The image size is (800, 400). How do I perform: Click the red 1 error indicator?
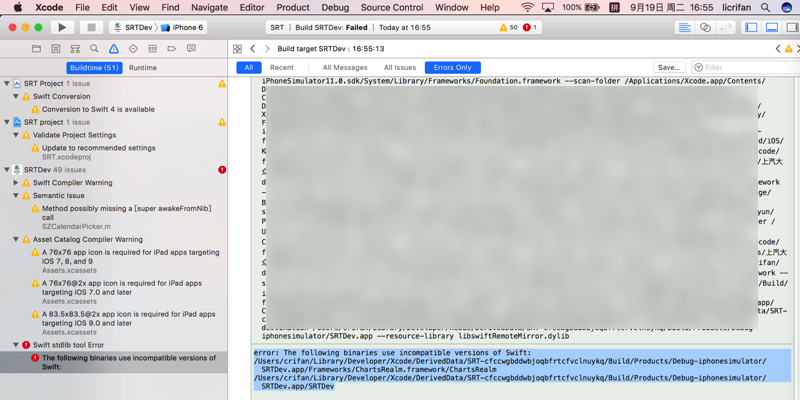point(530,28)
